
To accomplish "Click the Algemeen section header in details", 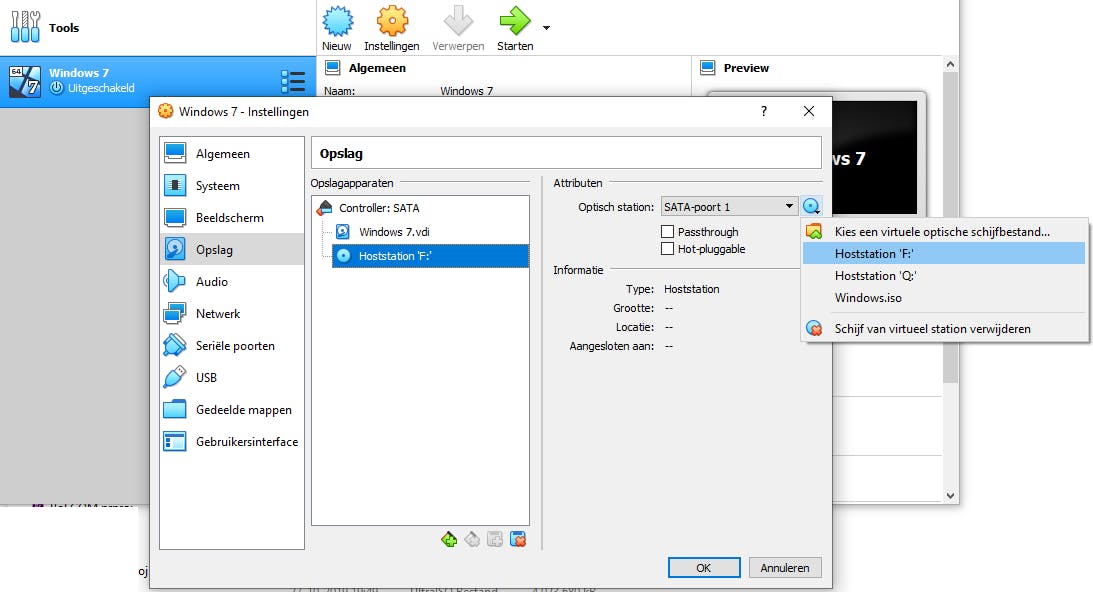I will click(x=376, y=68).
